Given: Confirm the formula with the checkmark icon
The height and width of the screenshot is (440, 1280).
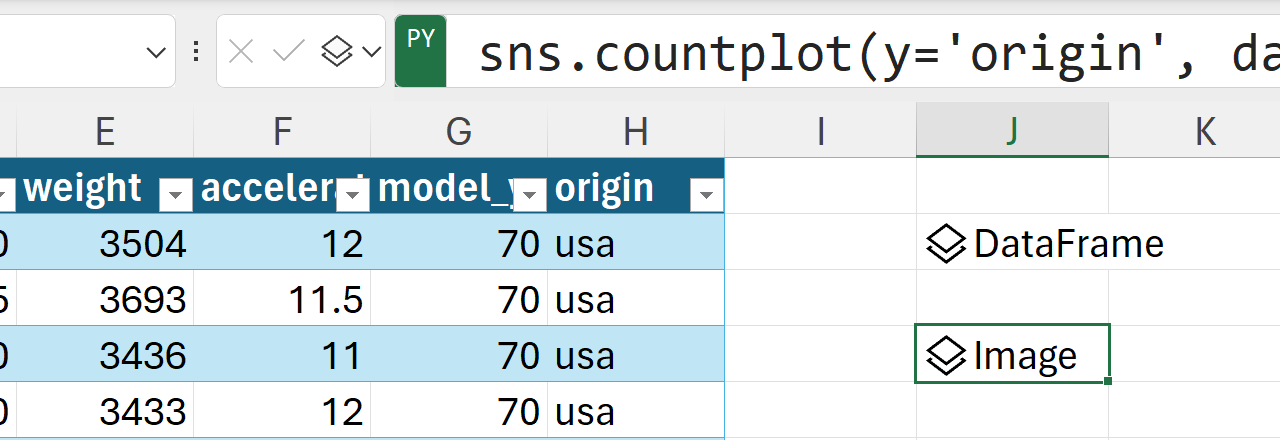Looking at the screenshot, I should (x=289, y=51).
